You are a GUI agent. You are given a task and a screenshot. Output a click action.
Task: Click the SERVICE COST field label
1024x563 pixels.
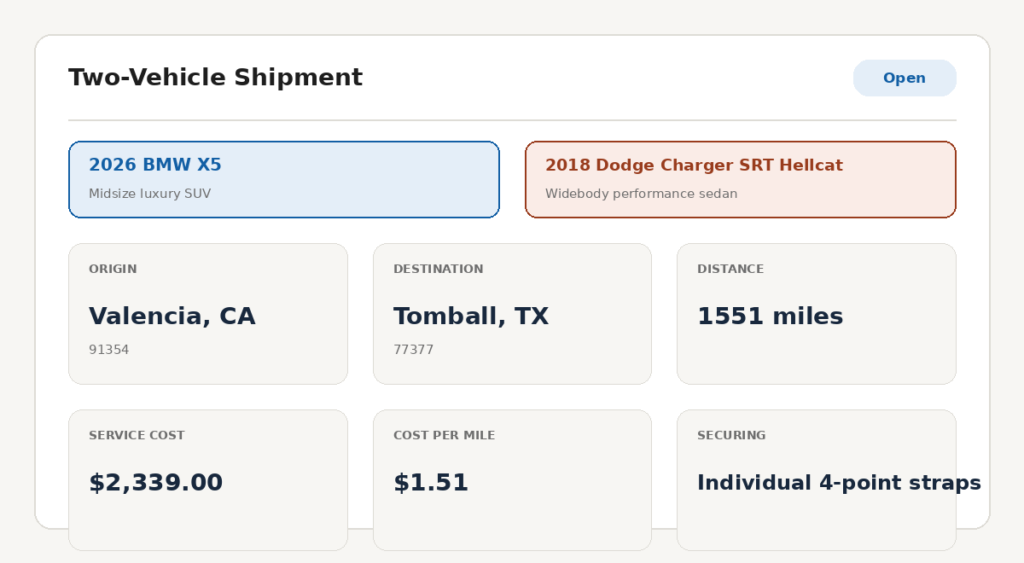click(x=136, y=435)
